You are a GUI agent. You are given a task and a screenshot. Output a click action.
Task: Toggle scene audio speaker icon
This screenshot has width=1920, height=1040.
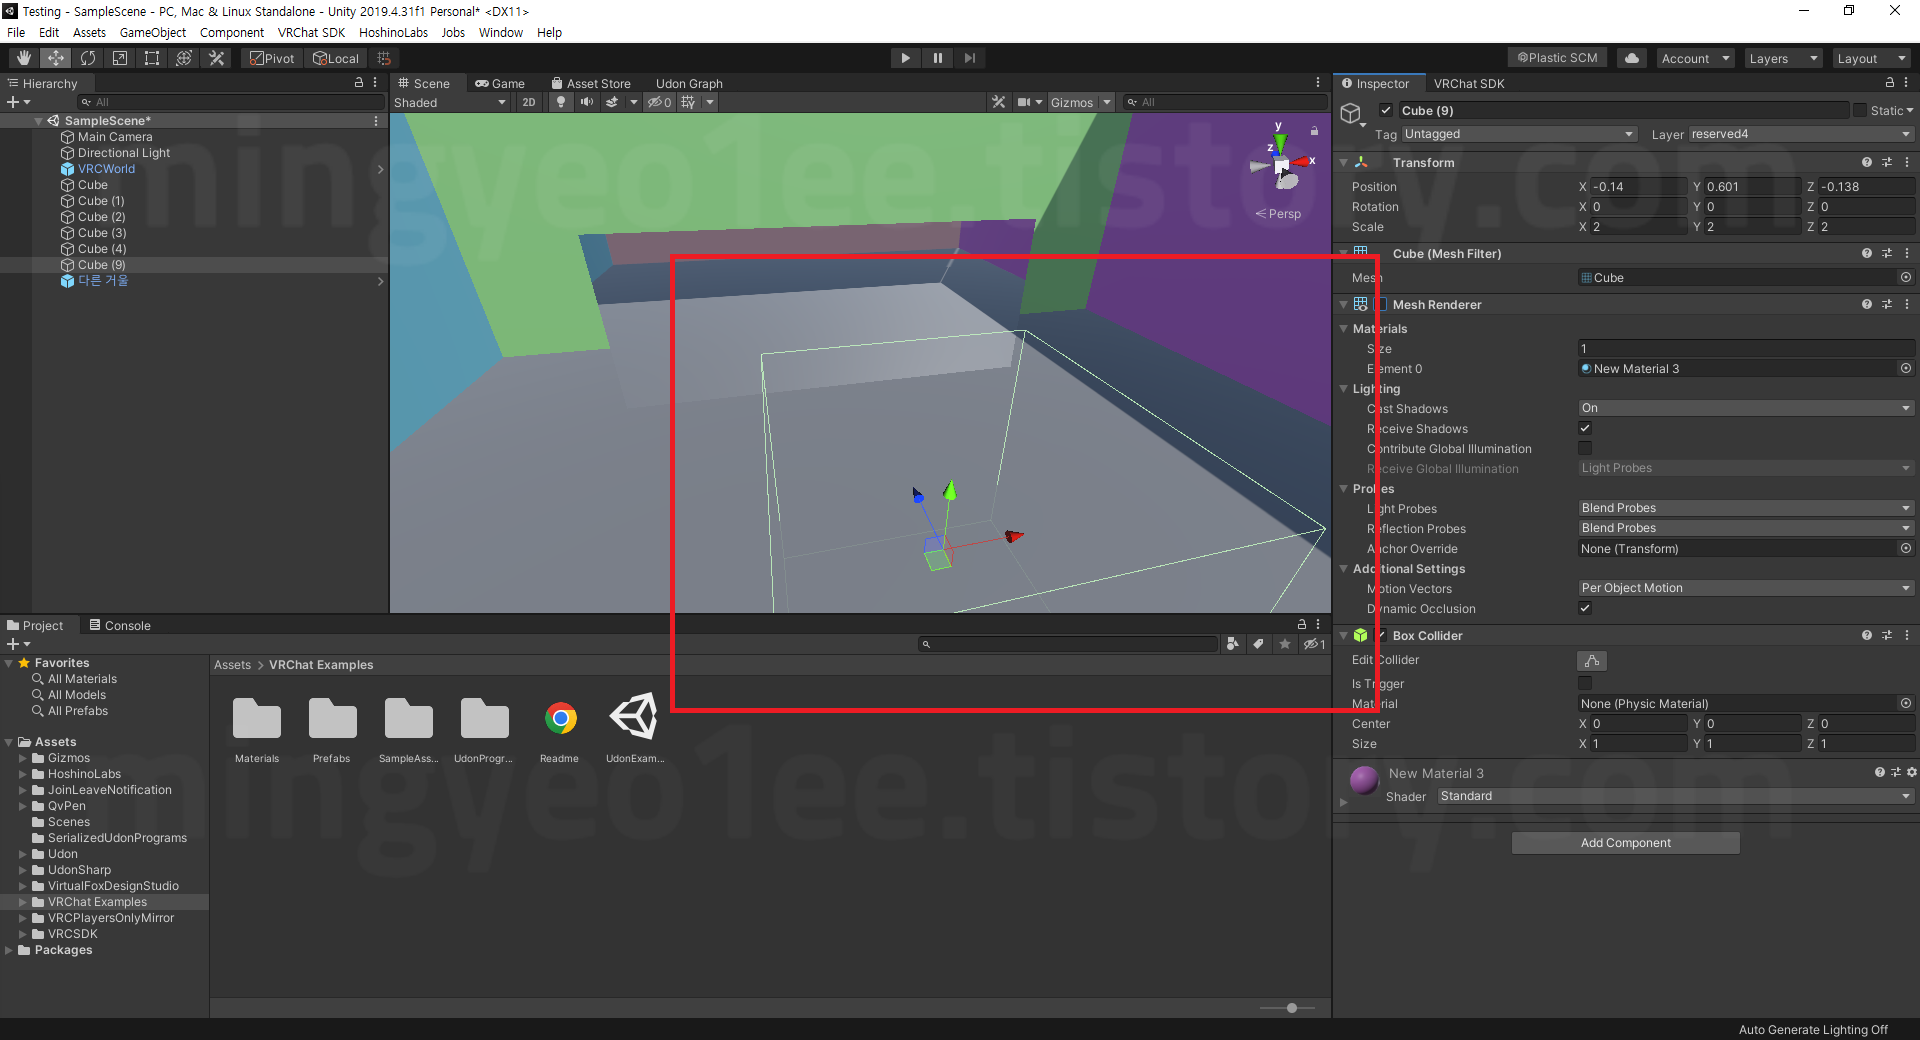tap(587, 102)
